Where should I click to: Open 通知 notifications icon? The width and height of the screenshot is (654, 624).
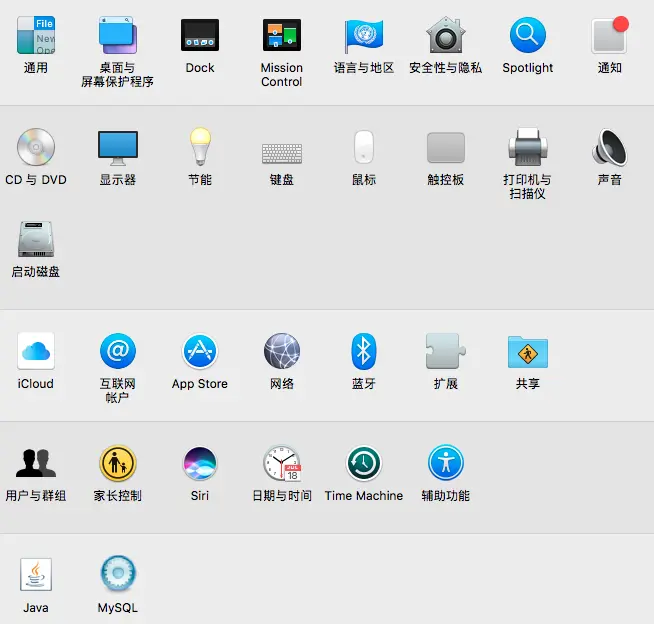(609, 35)
